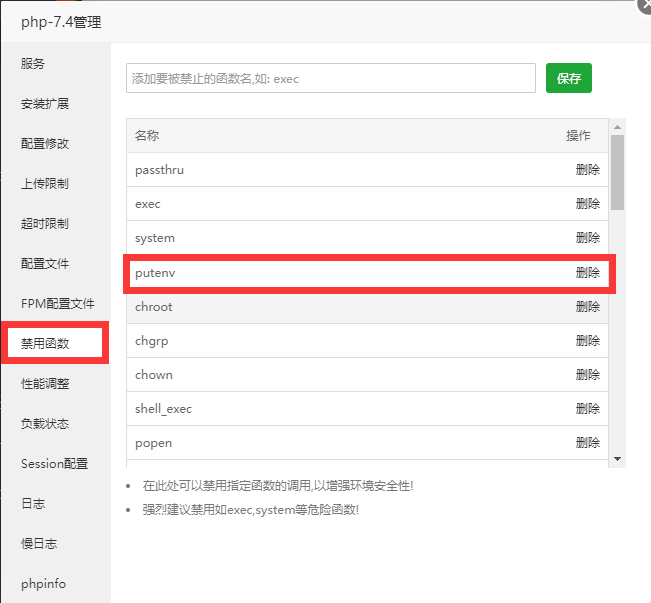
Task: Delete the shell_exec function entry
Action: click(587, 409)
